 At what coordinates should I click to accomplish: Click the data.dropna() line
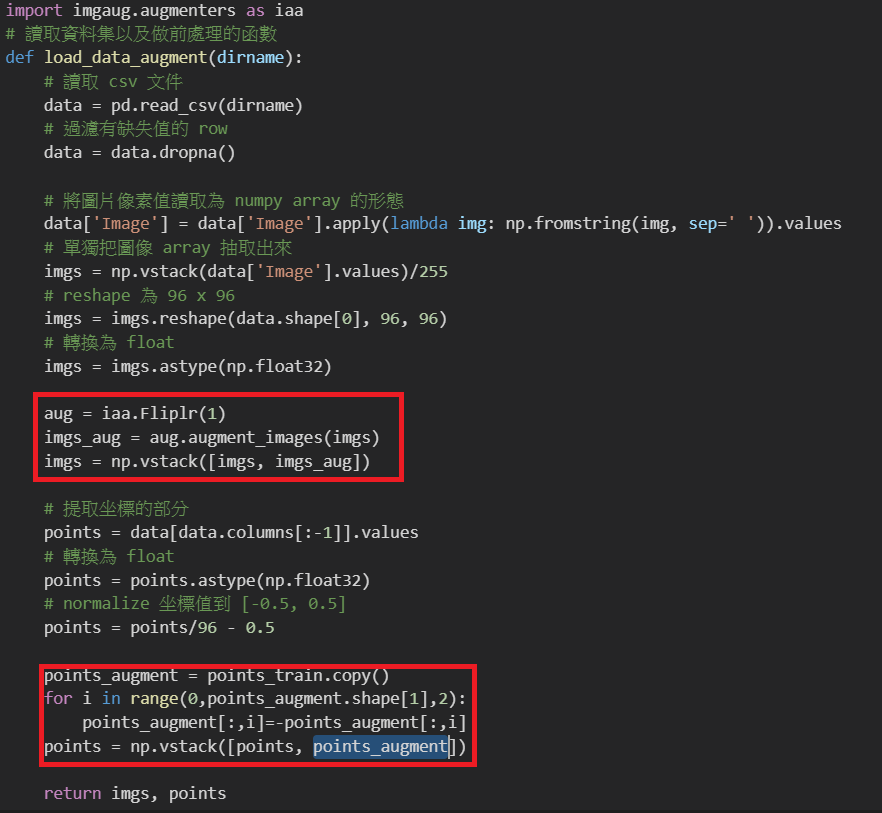[140, 152]
